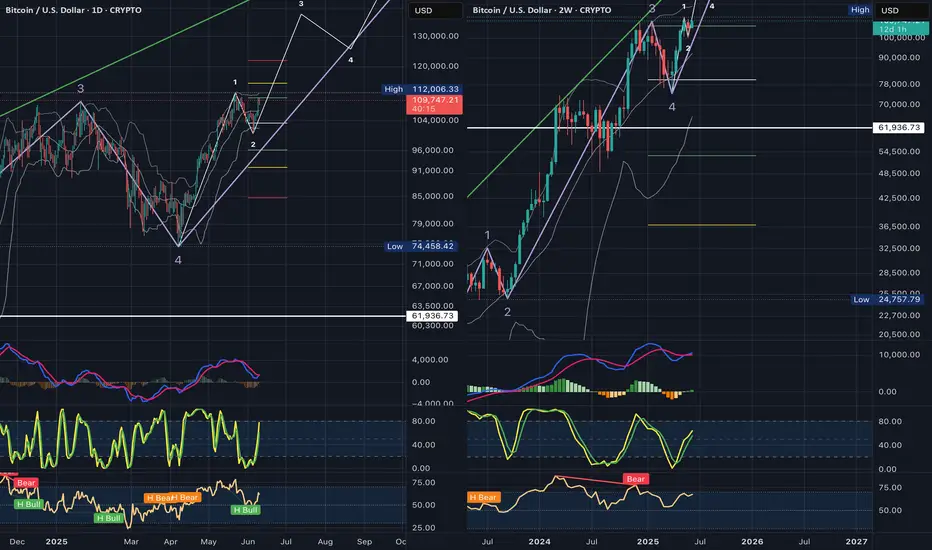Click the May label on the 1D time axis
This screenshot has width=932, height=550.
pyautogui.click(x=209, y=542)
